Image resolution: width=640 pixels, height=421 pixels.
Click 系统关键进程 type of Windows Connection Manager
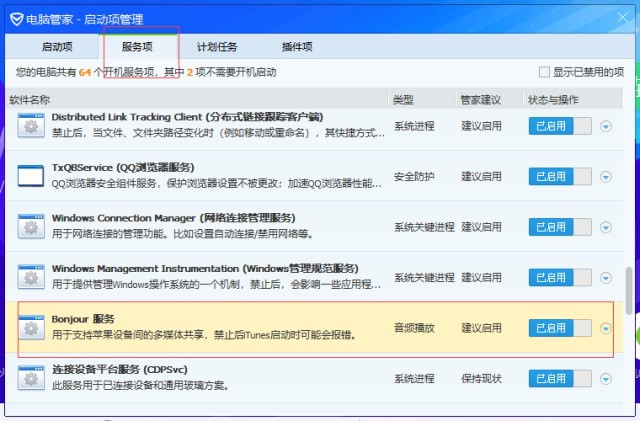click(424, 227)
